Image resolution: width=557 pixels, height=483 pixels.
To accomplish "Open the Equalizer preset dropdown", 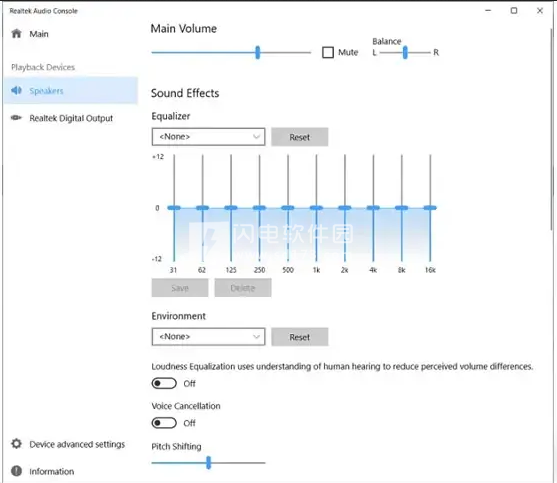I will (x=209, y=137).
